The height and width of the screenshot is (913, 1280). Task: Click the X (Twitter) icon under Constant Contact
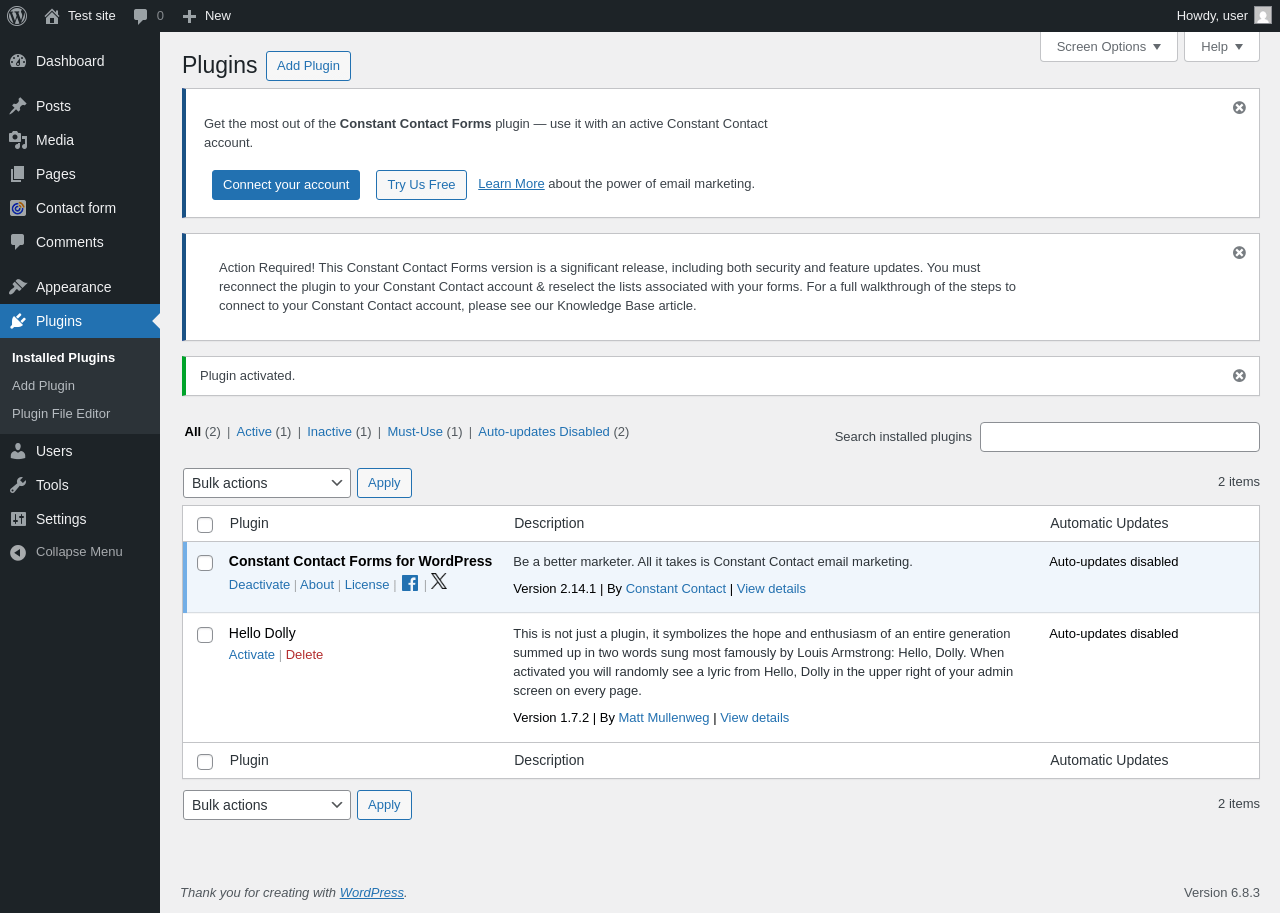tap(439, 582)
